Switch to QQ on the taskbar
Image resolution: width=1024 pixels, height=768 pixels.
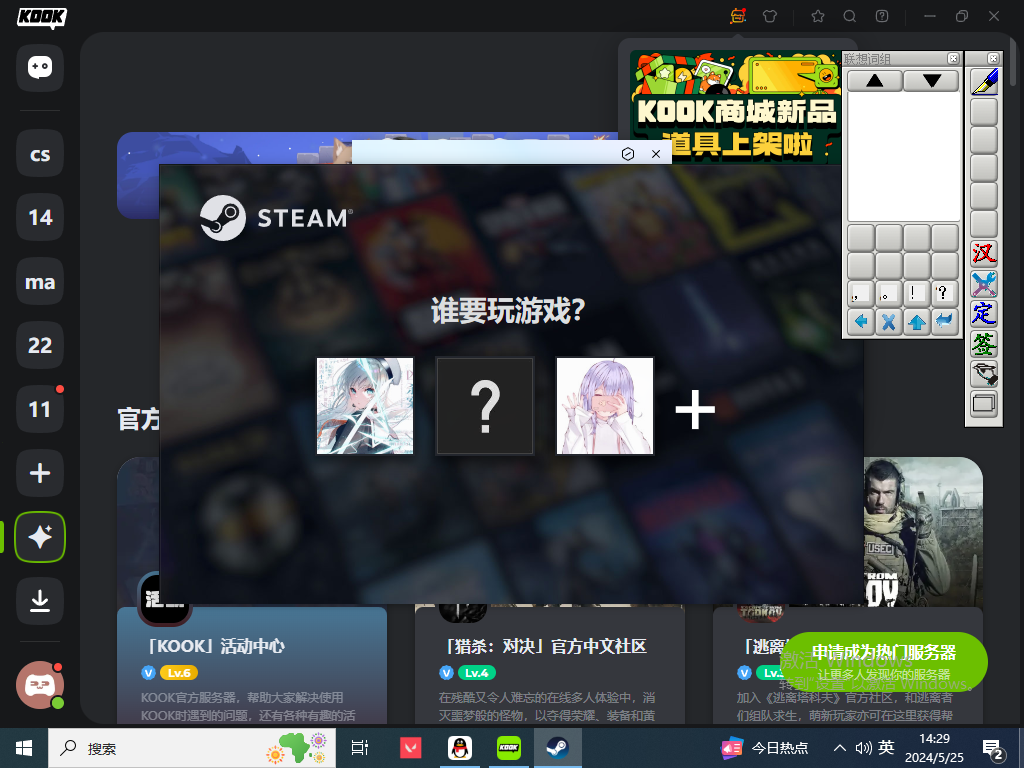[460, 748]
